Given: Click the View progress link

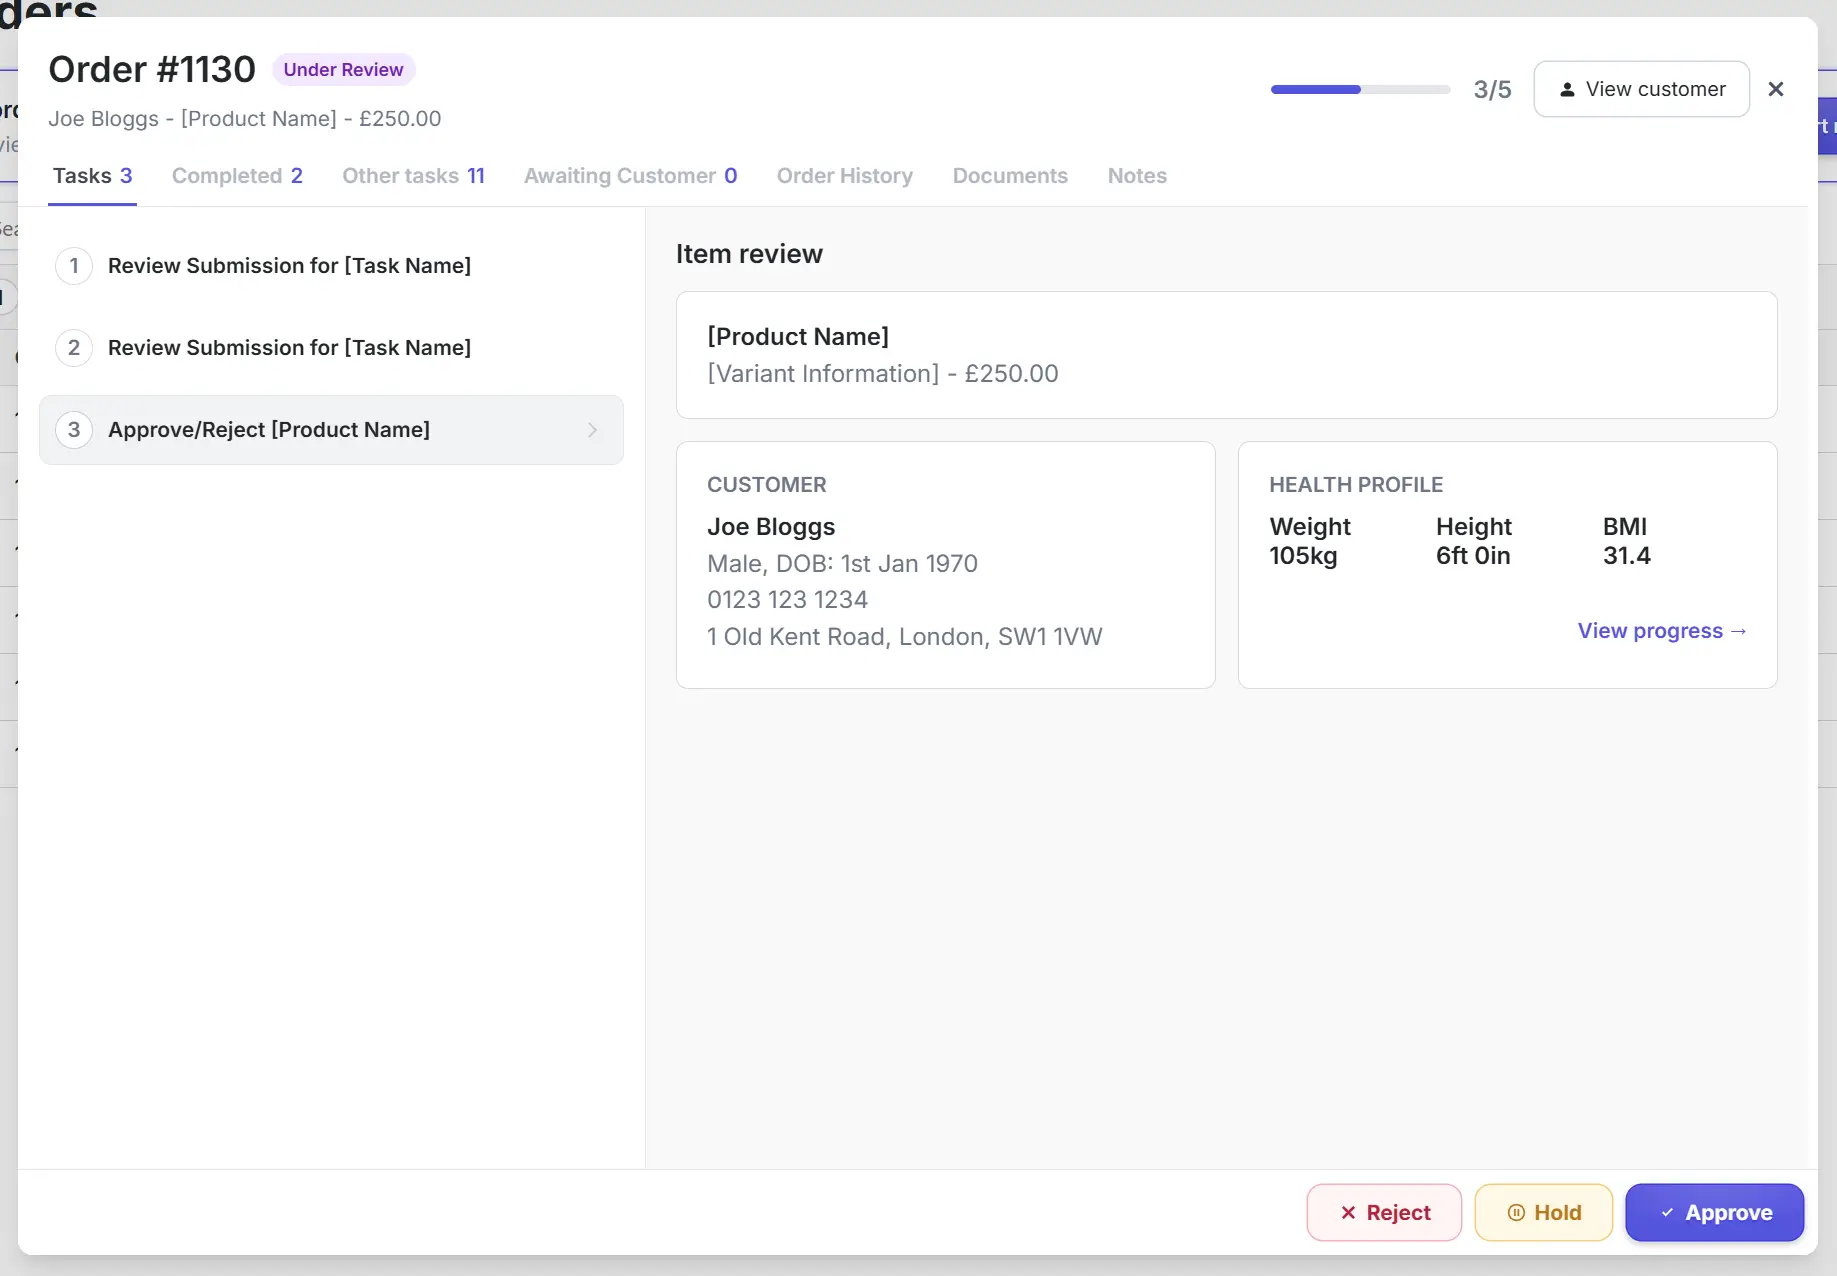Looking at the screenshot, I should pyautogui.click(x=1661, y=631).
